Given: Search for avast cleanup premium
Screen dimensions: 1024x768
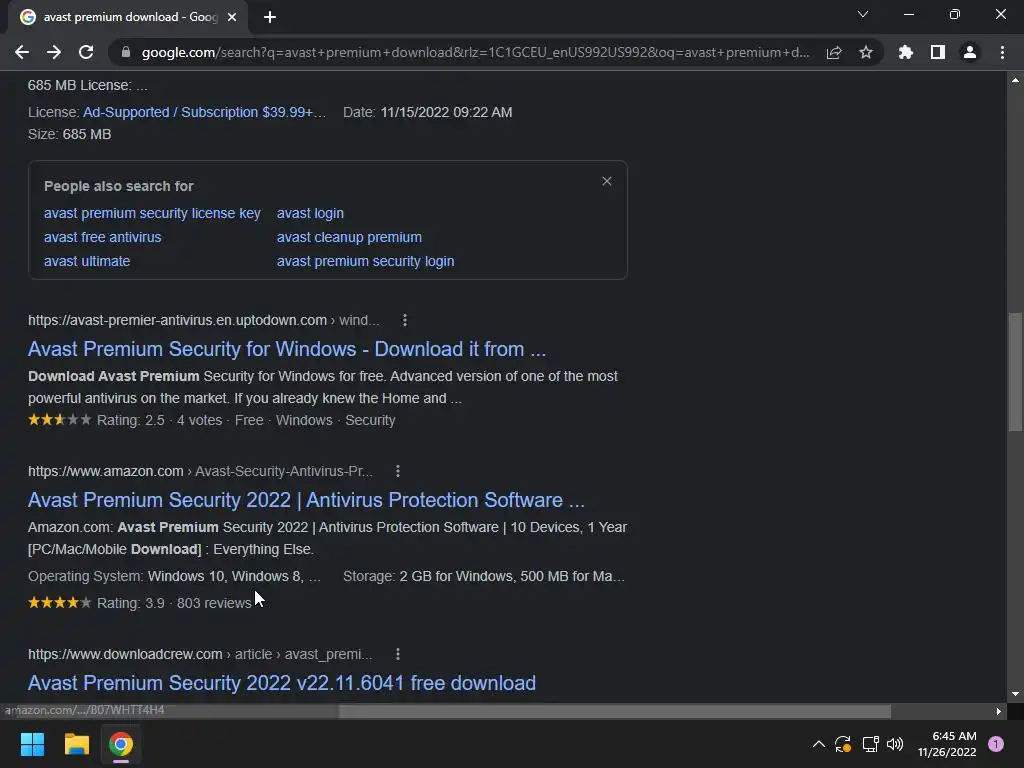Looking at the screenshot, I should [x=349, y=237].
